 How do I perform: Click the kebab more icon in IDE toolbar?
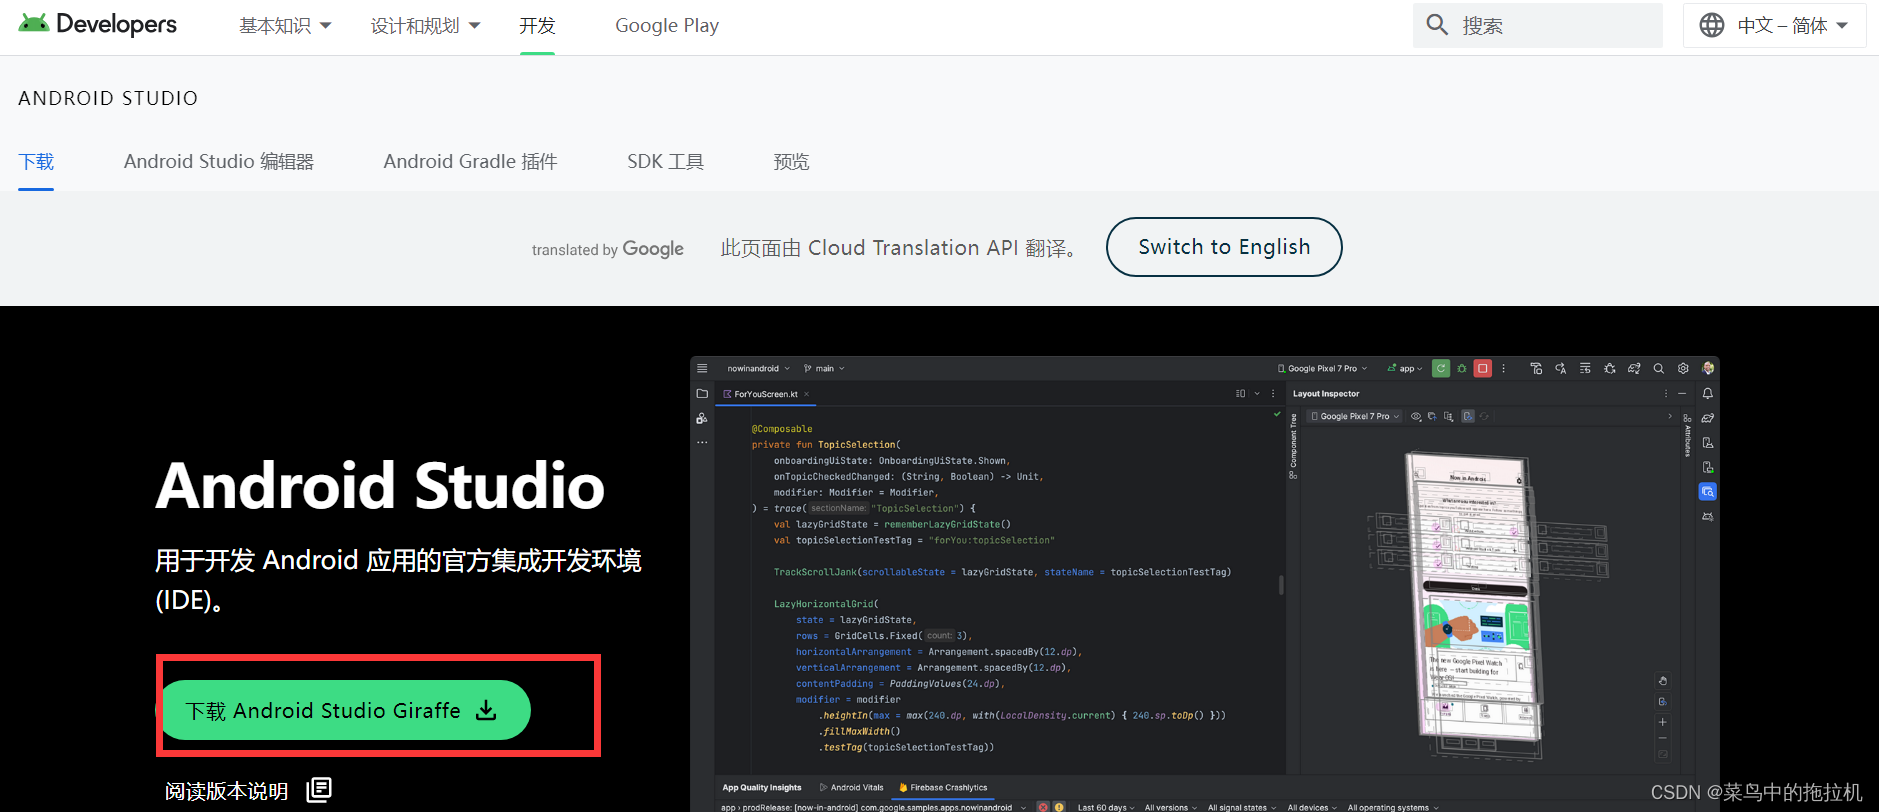[x=1503, y=368]
